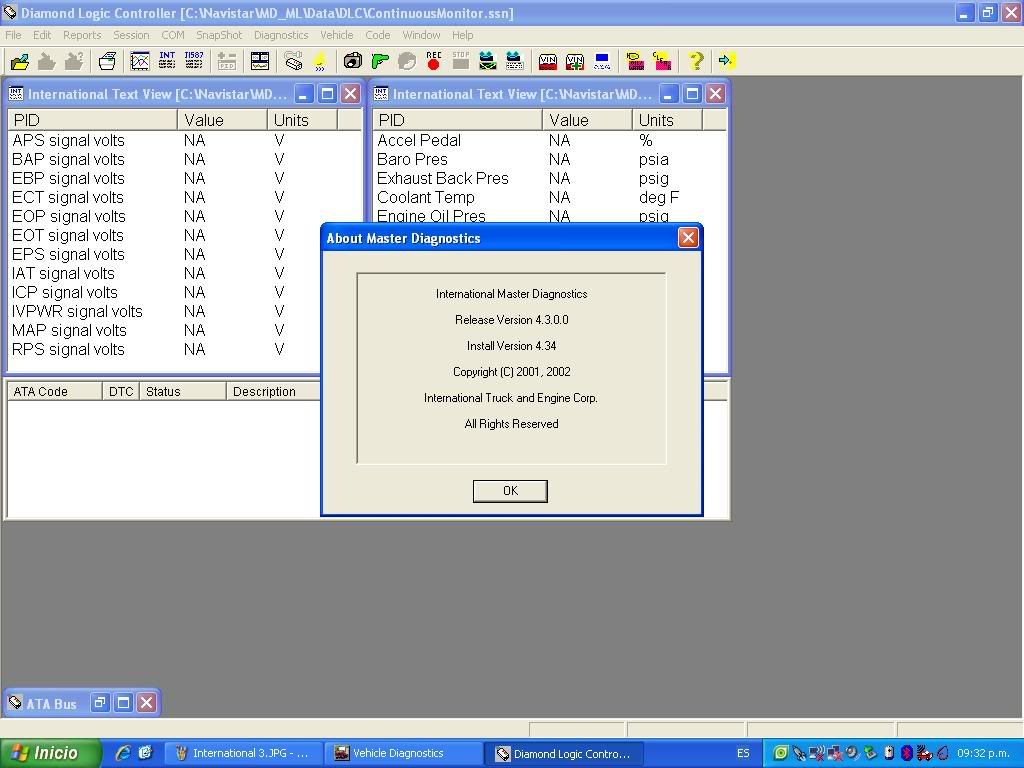Open the gauge panel toolbar icon
This screenshot has height=768, width=1024.
coord(260,61)
